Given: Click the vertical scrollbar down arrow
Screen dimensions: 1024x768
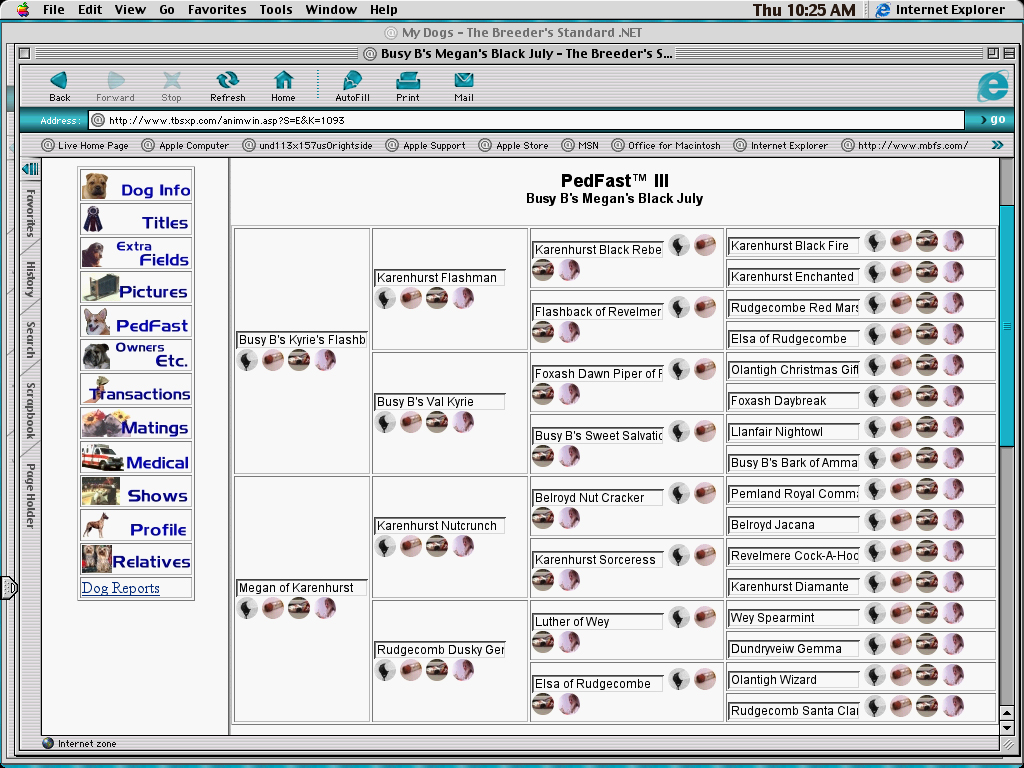Looking at the screenshot, I should pos(1007,728).
